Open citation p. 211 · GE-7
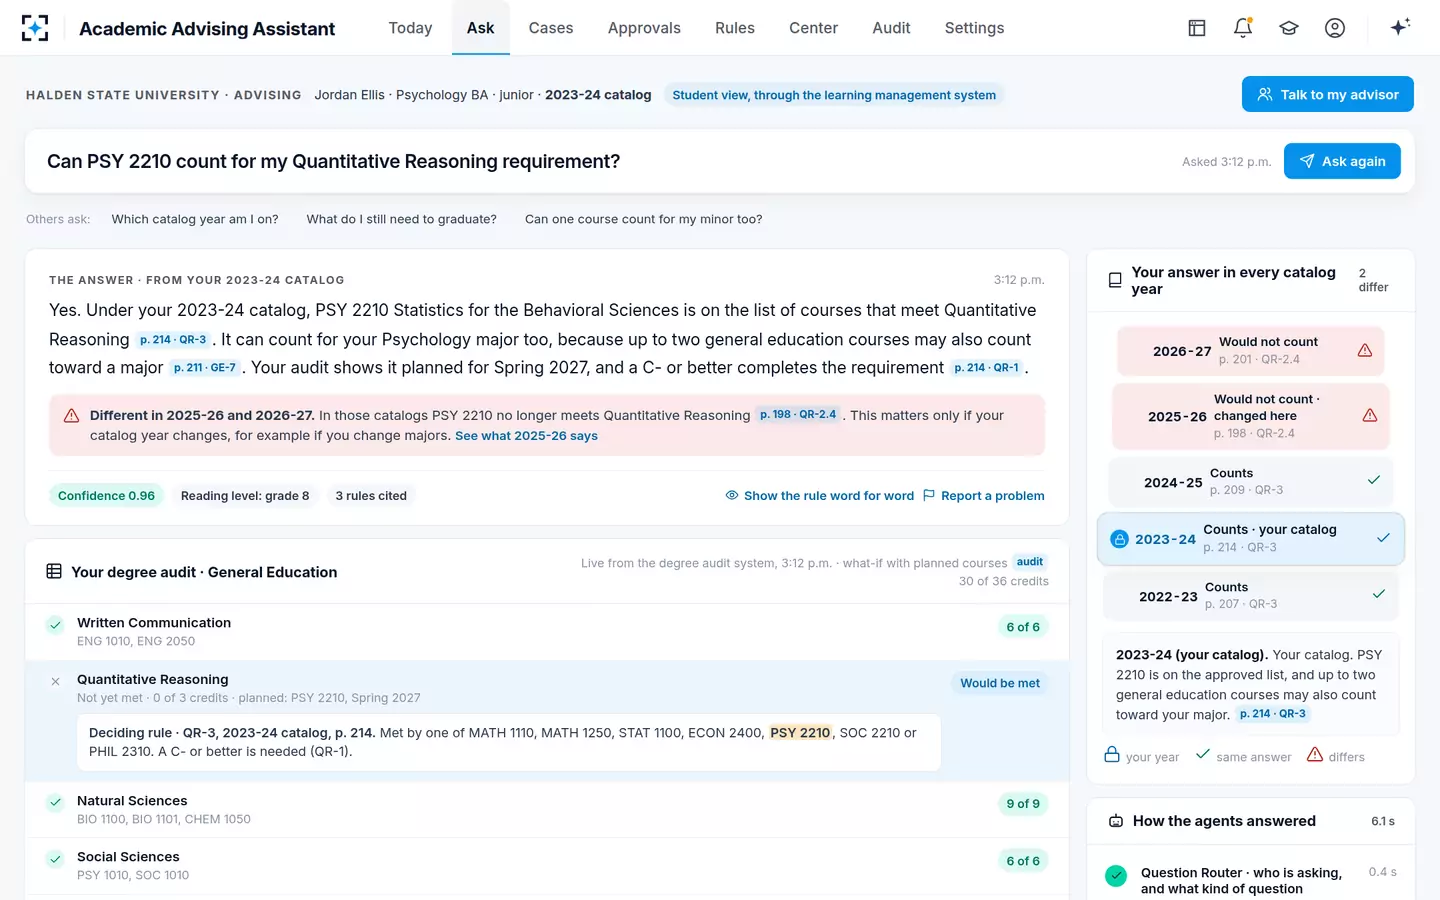Image resolution: width=1440 pixels, height=900 pixels. [x=205, y=368]
